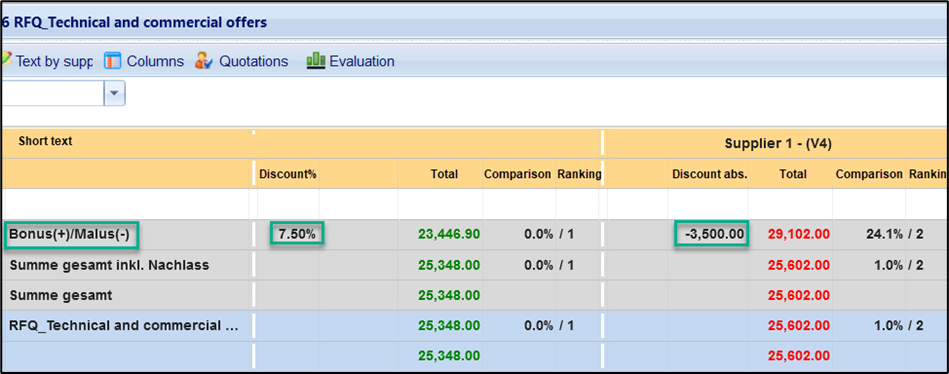This screenshot has height=374, width=949.
Task: Click inside the combo box field
Action: [x=53, y=94]
